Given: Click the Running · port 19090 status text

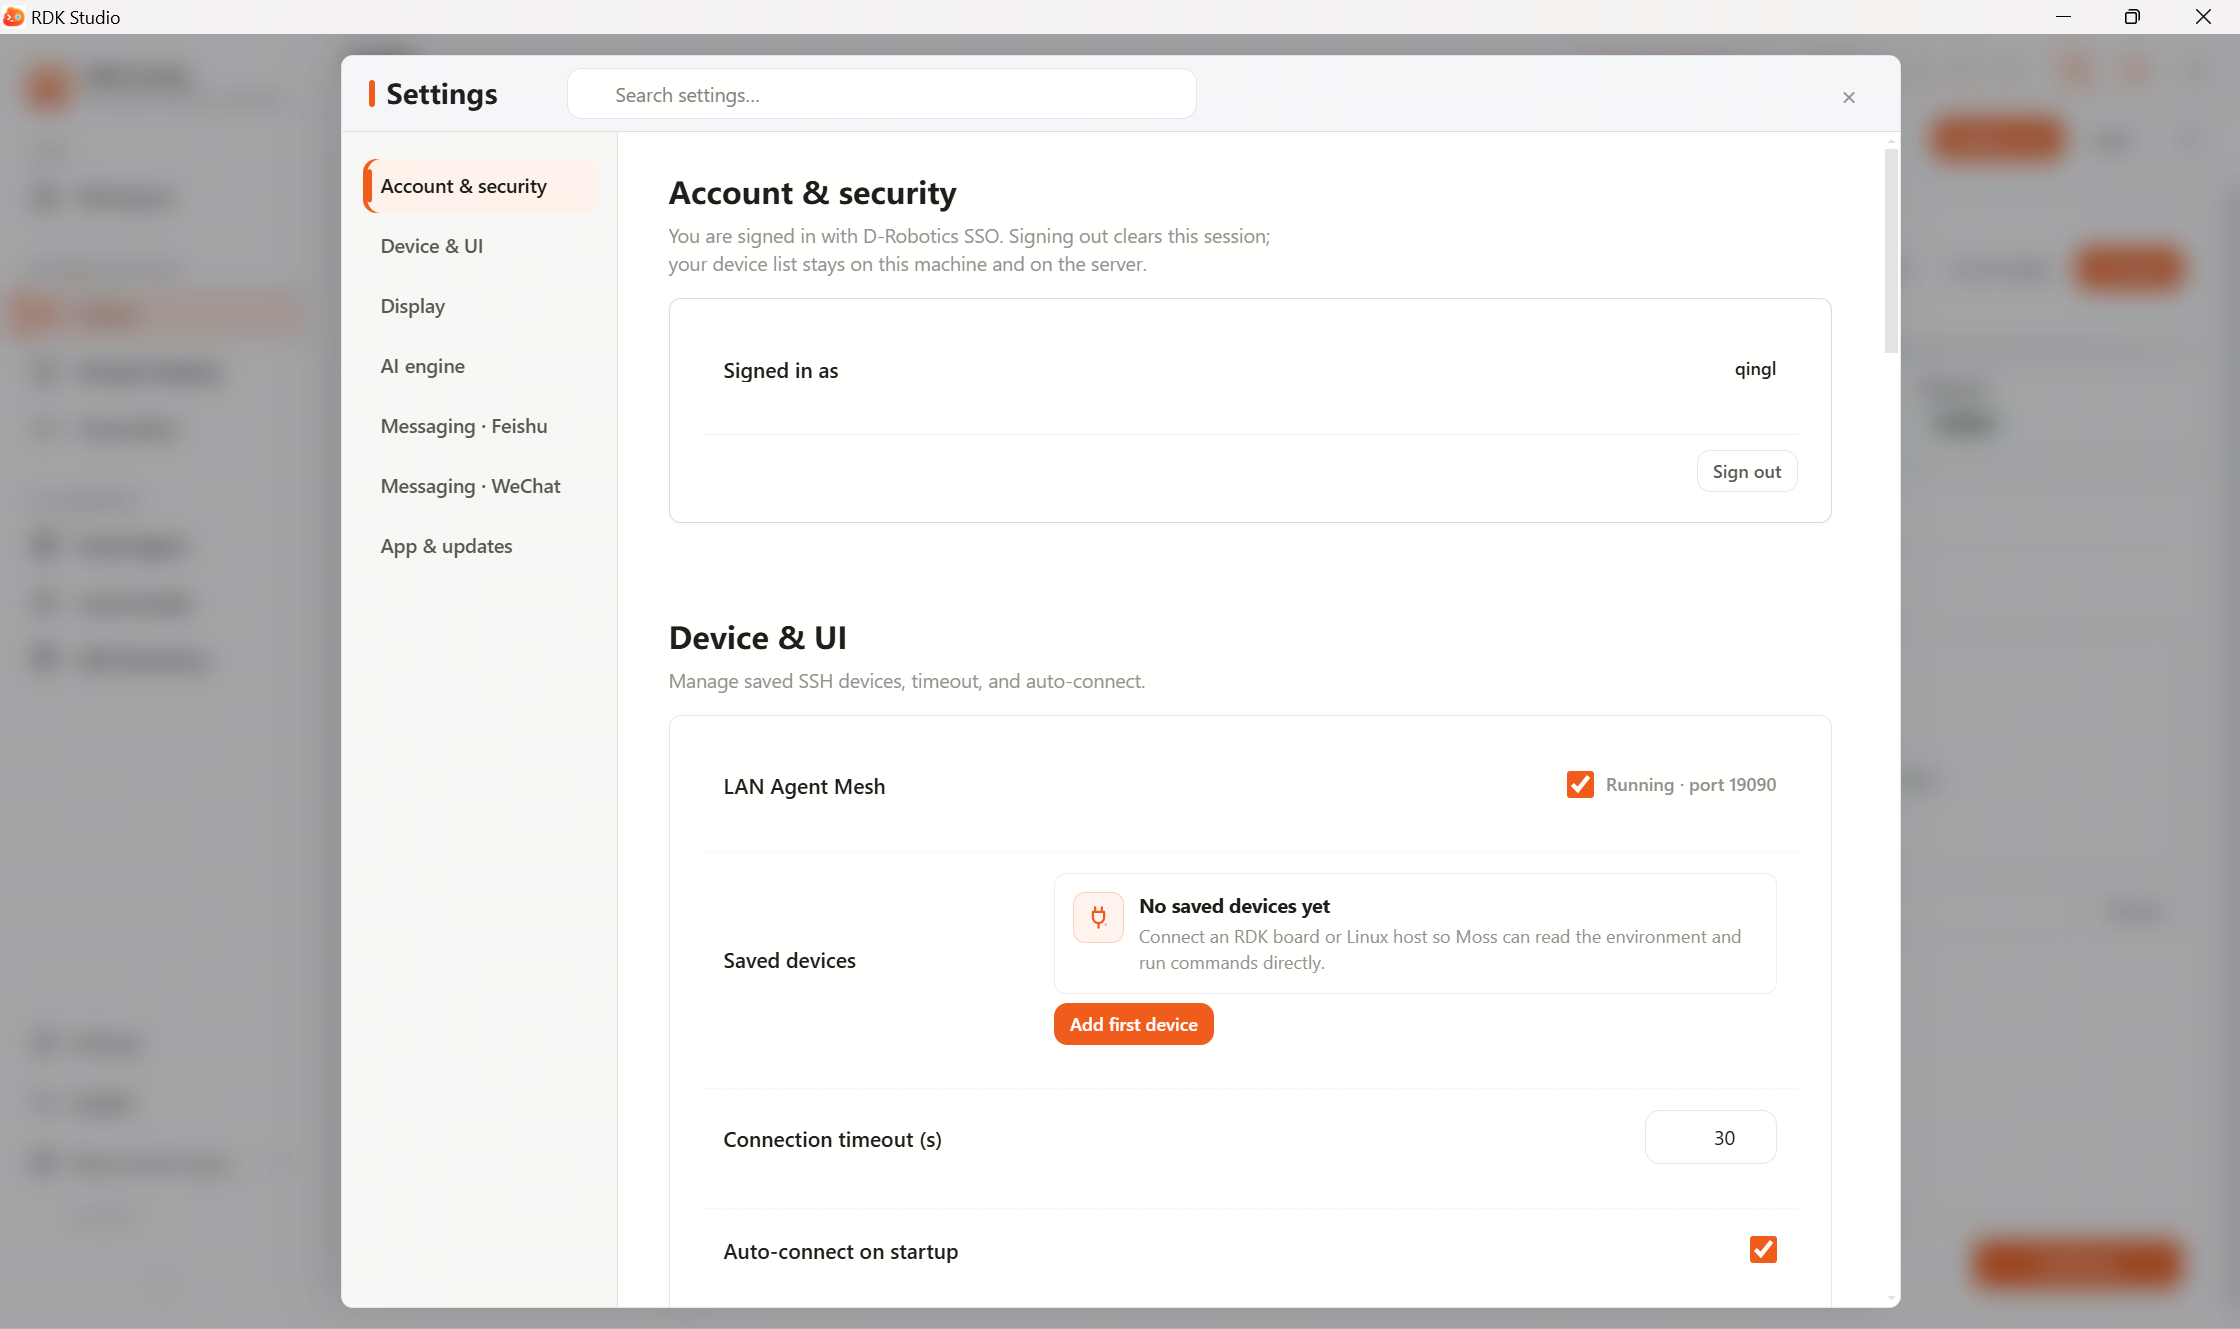Looking at the screenshot, I should click(1690, 785).
